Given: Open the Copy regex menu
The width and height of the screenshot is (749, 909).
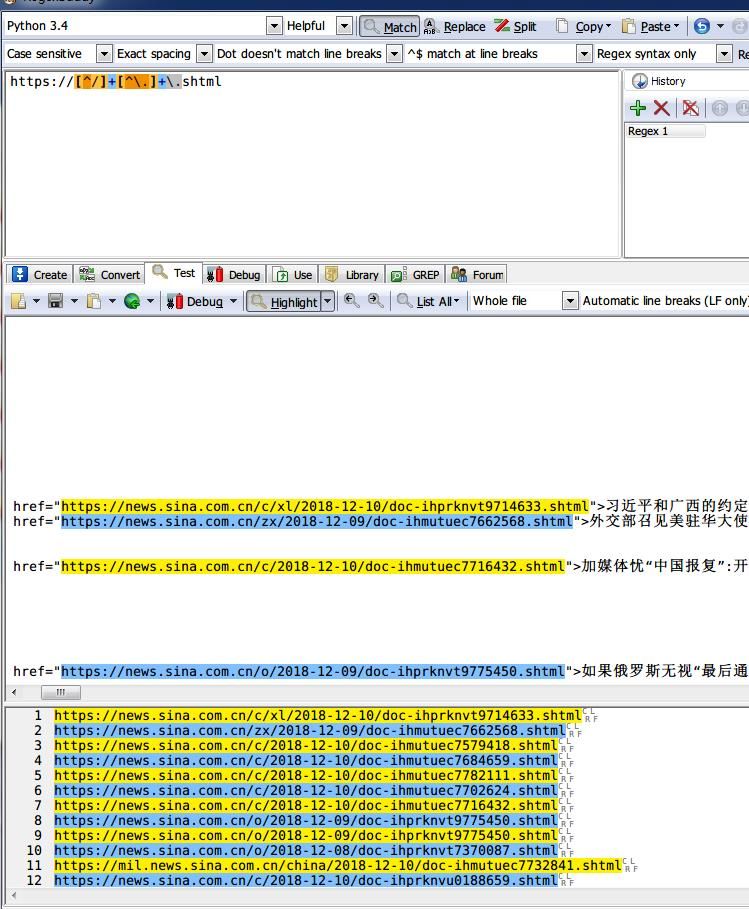Looking at the screenshot, I should 584,27.
